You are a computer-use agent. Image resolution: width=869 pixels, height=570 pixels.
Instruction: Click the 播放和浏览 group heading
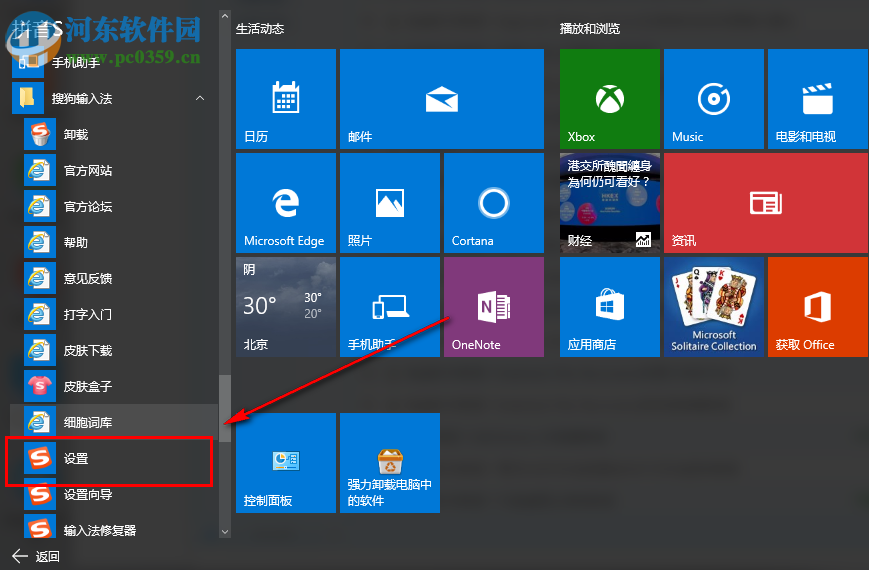[x=590, y=29]
